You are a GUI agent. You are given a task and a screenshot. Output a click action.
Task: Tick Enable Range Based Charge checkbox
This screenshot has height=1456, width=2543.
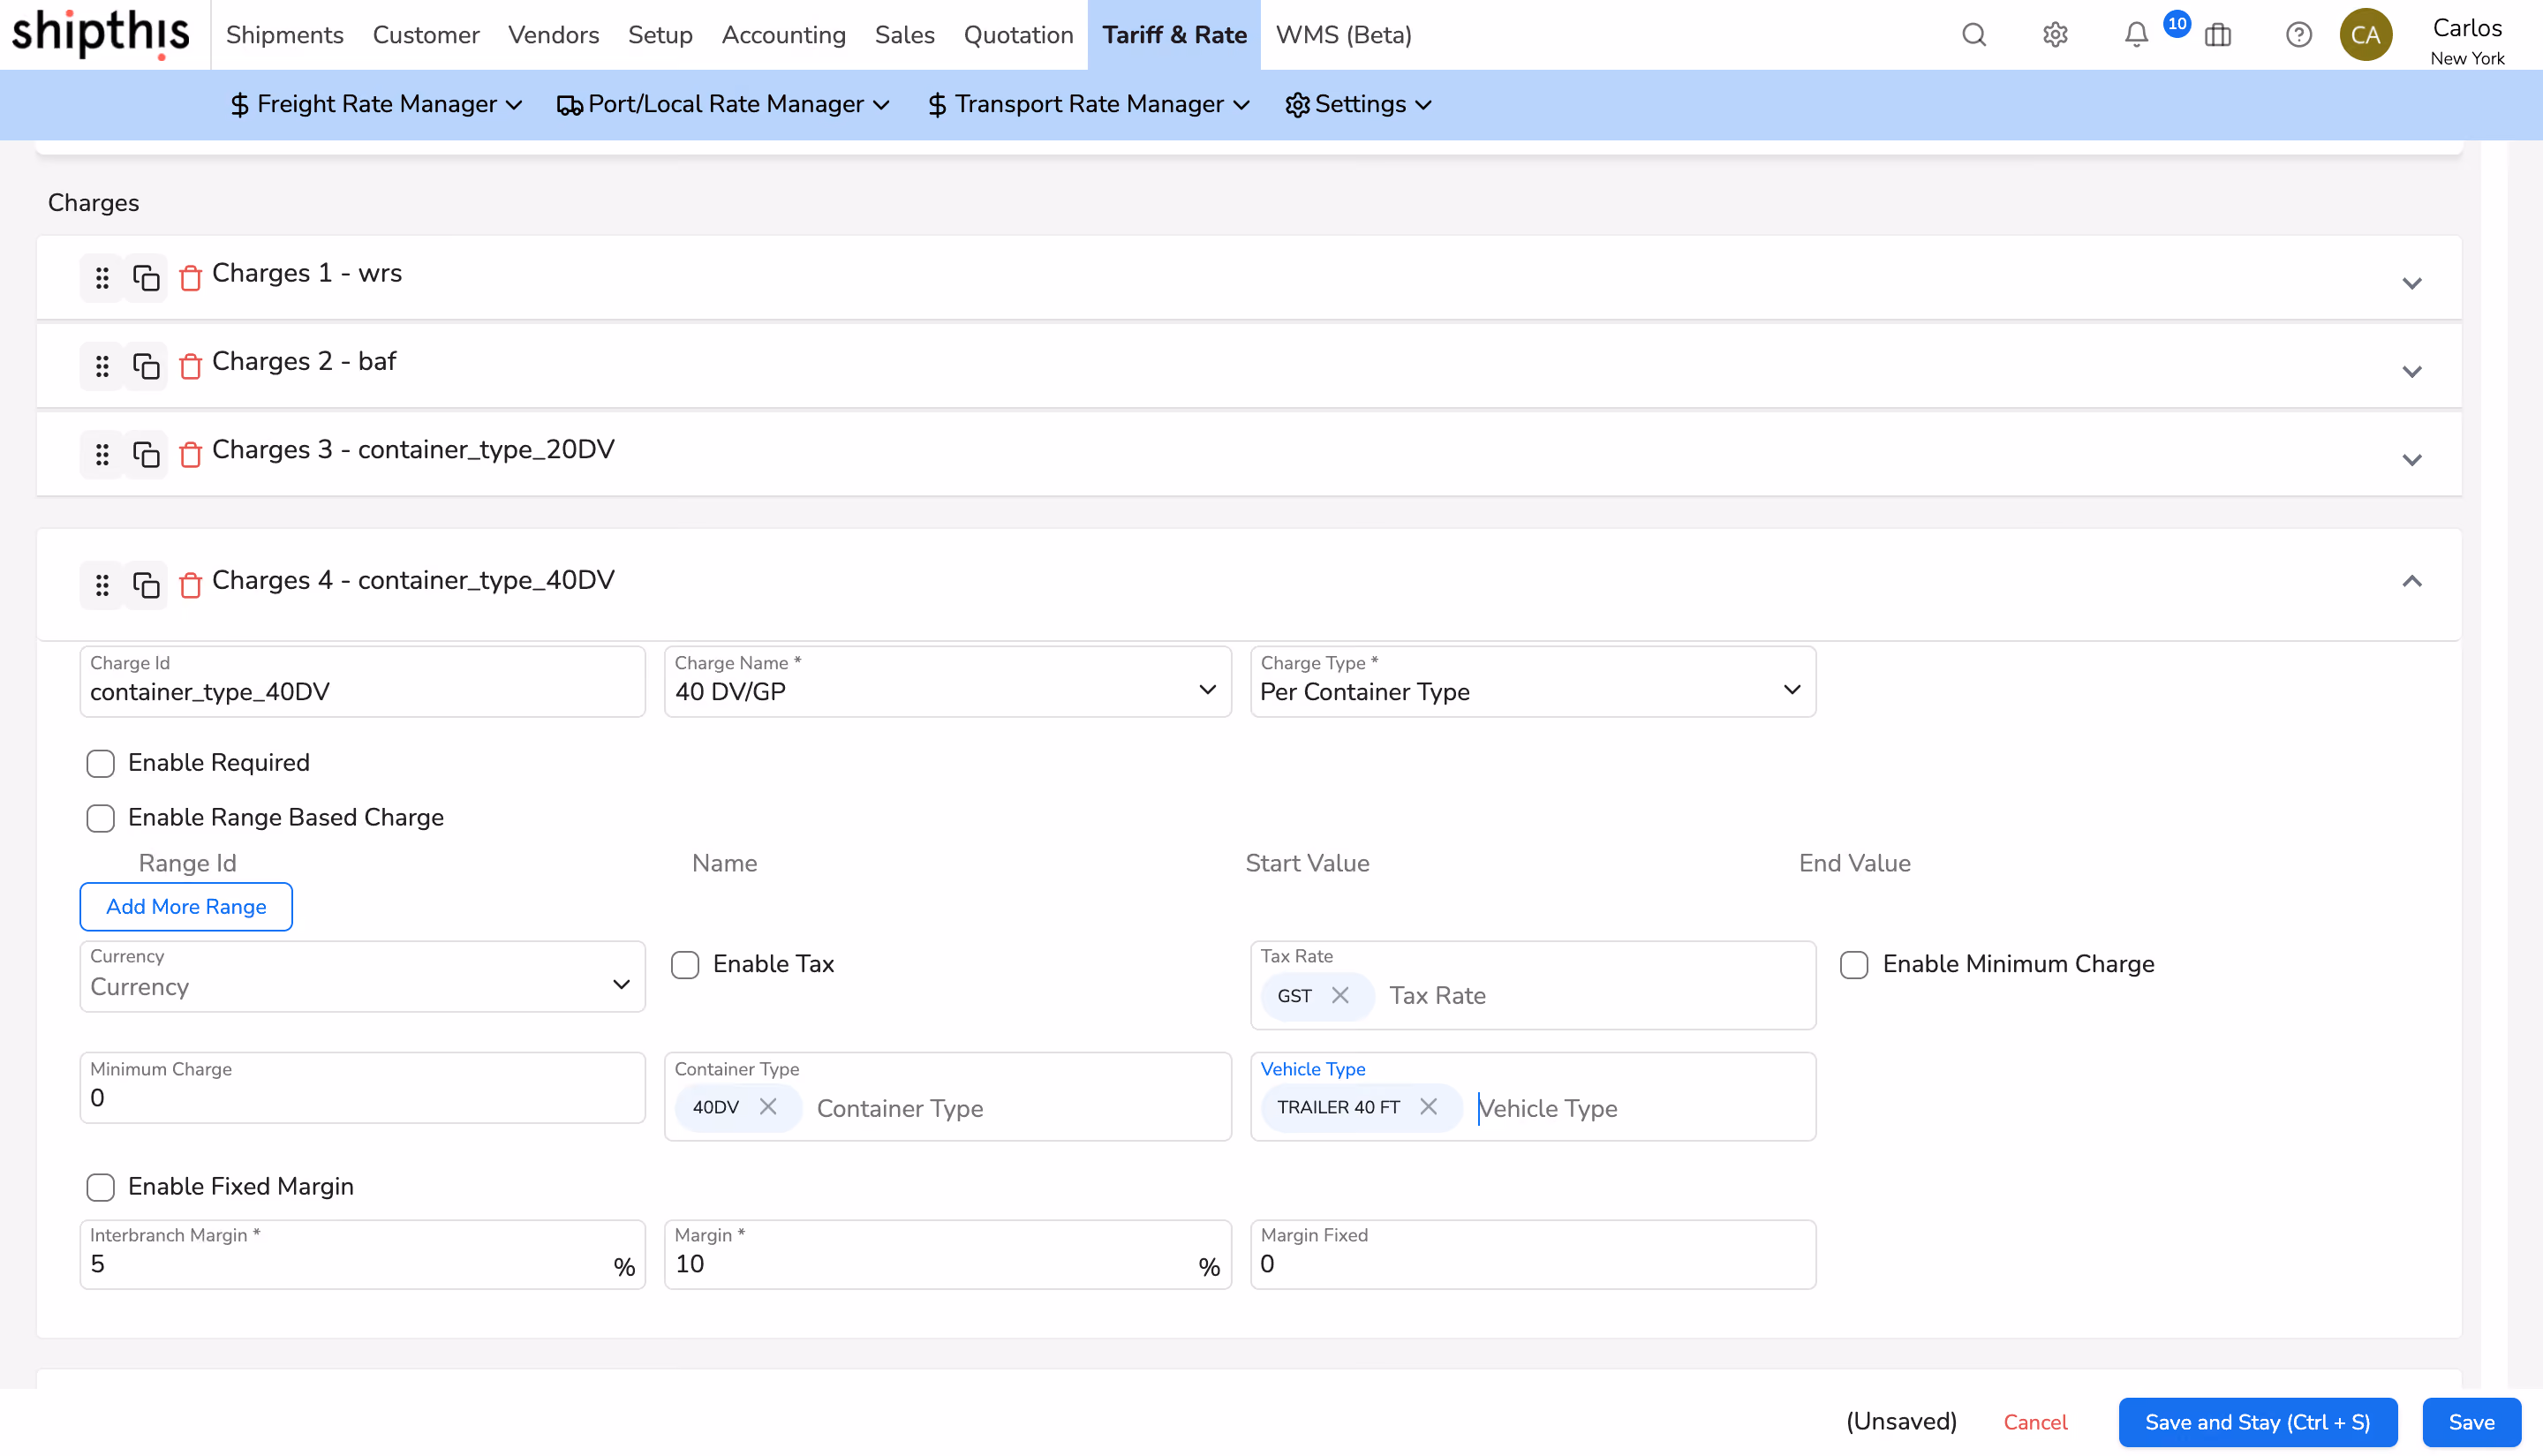click(x=100, y=818)
